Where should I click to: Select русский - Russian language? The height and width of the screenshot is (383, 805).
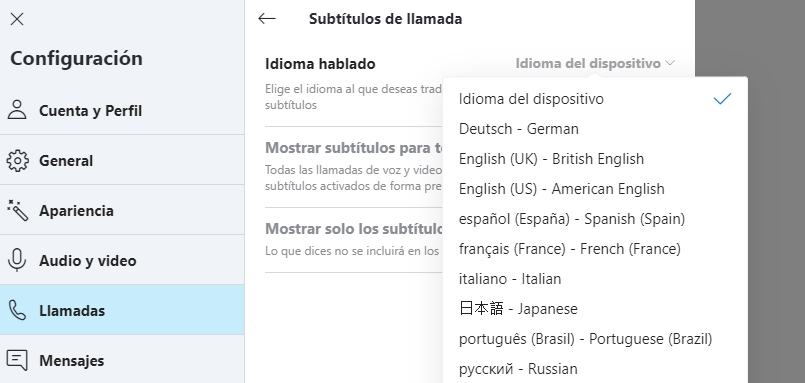(x=595, y=369)
